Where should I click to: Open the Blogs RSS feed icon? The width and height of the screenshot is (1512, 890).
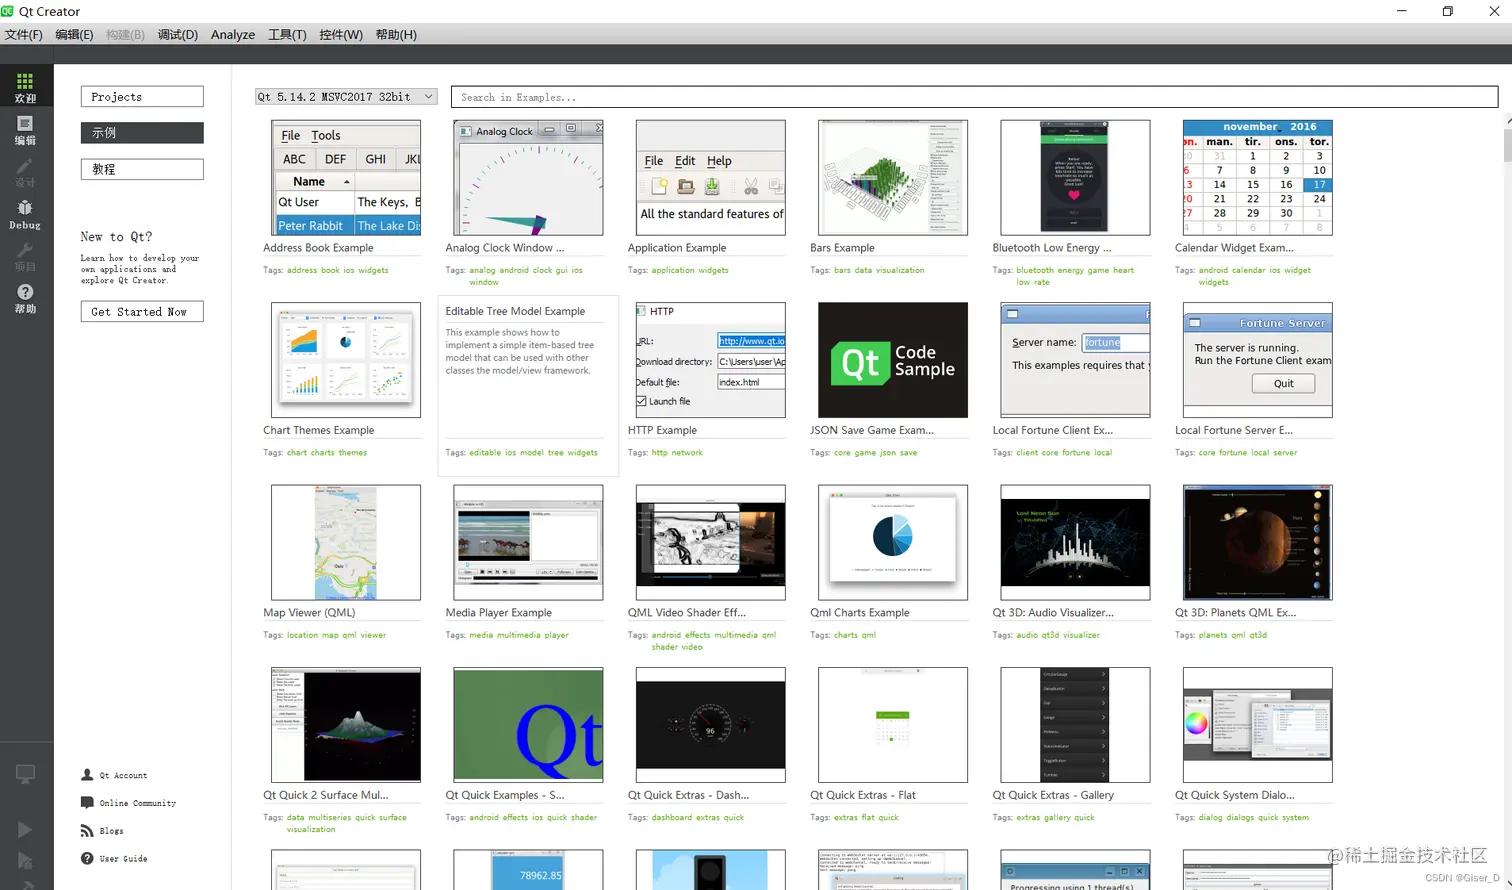click(x=87, y=831)
